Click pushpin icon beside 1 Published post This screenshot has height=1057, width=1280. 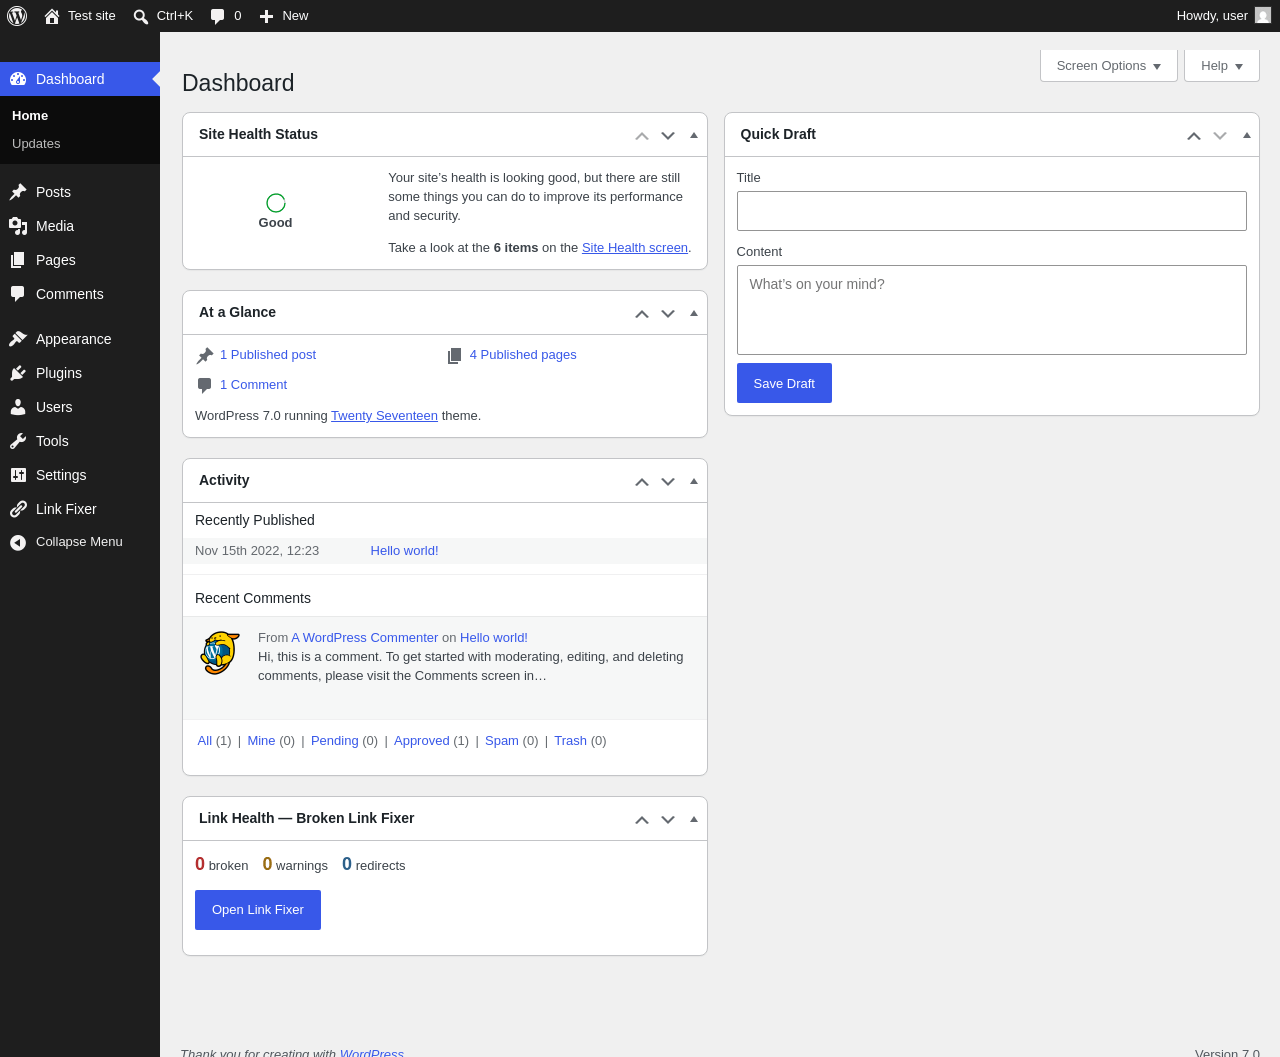[x=205, y=355]
